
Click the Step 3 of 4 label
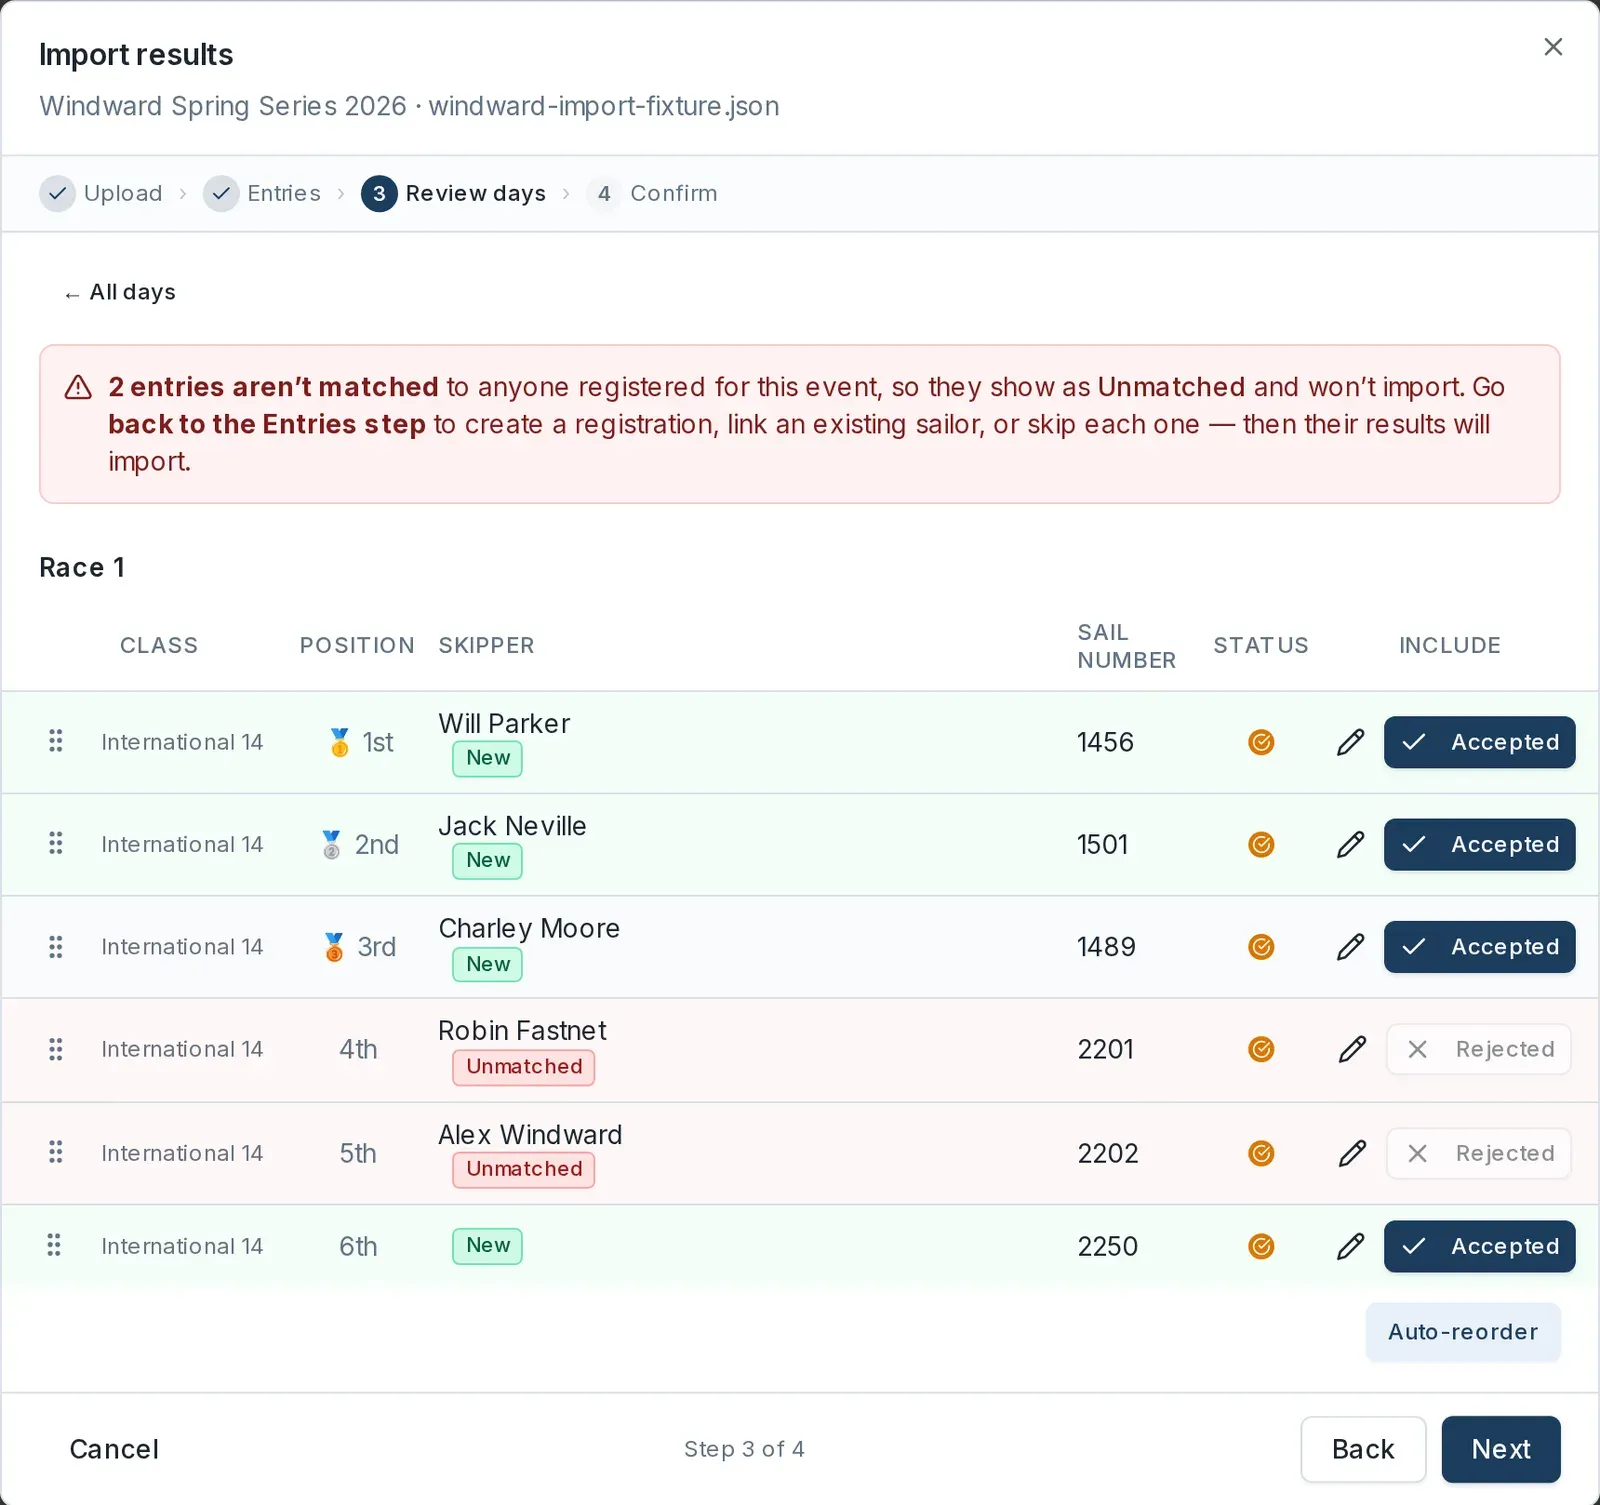744,1449
